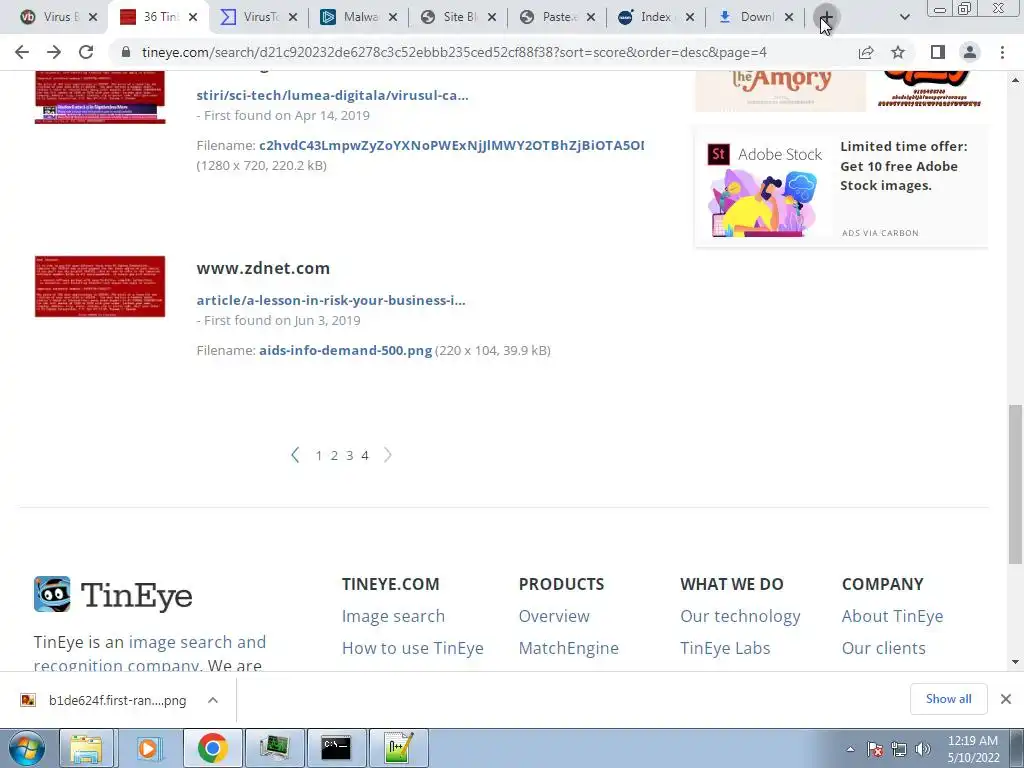This screenshot has width=1024, height=768.
Task: Switch to the Downloads tab
Action: tap(756, 17)
